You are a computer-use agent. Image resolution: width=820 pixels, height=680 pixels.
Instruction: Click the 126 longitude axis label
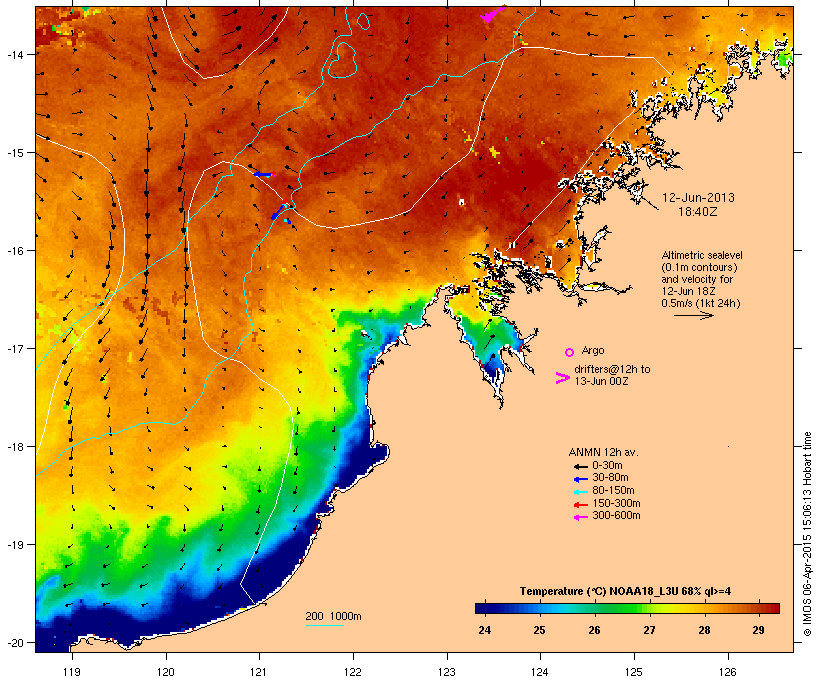click(x=727, y=672)
